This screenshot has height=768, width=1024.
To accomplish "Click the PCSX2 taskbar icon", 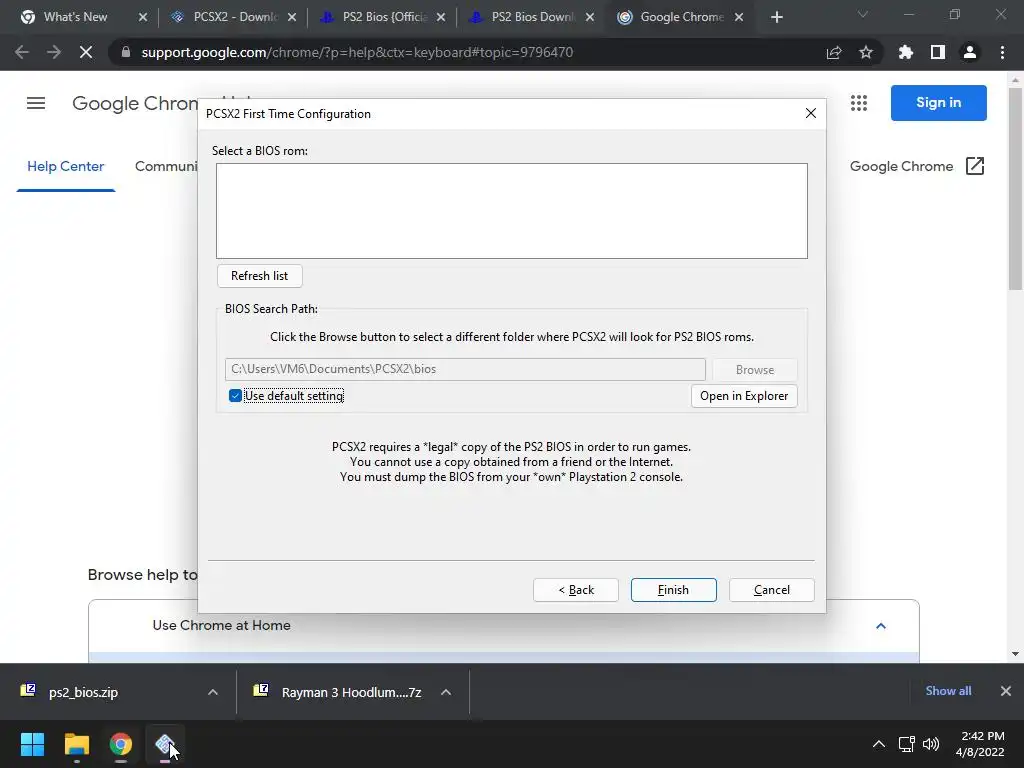I will tap(165, 744).
